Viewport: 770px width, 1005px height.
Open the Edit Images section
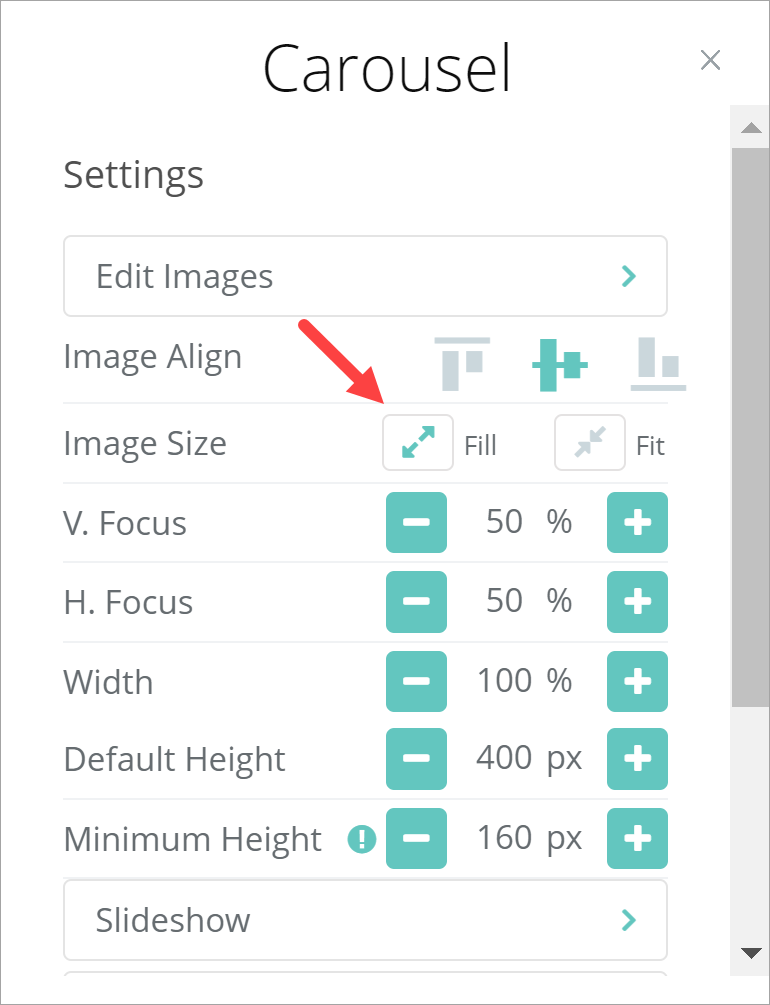(365, 276)
